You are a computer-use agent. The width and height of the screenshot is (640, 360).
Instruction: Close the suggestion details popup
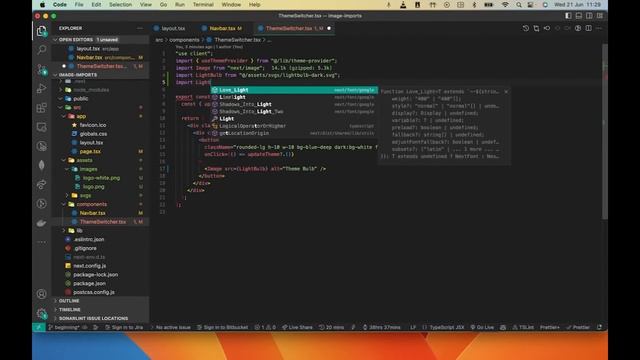[506, 91]
